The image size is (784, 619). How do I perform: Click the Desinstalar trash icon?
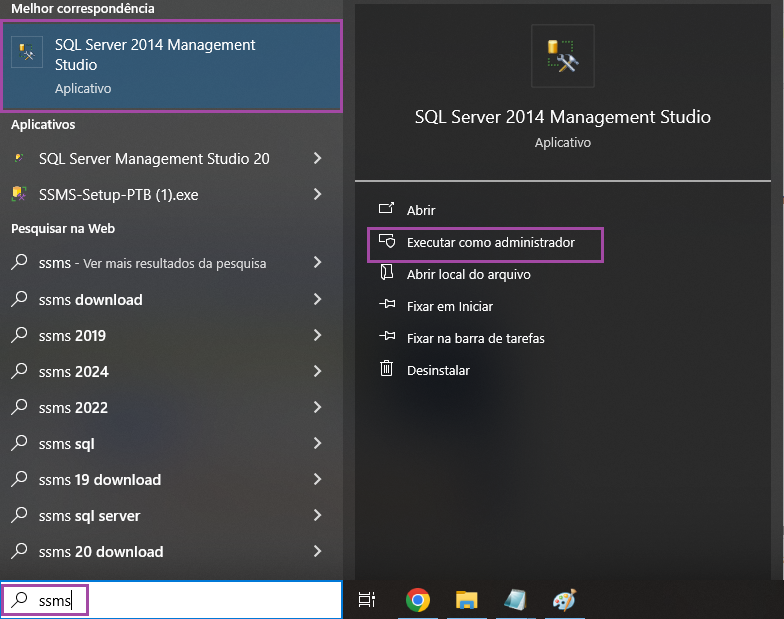coord(386,370)
